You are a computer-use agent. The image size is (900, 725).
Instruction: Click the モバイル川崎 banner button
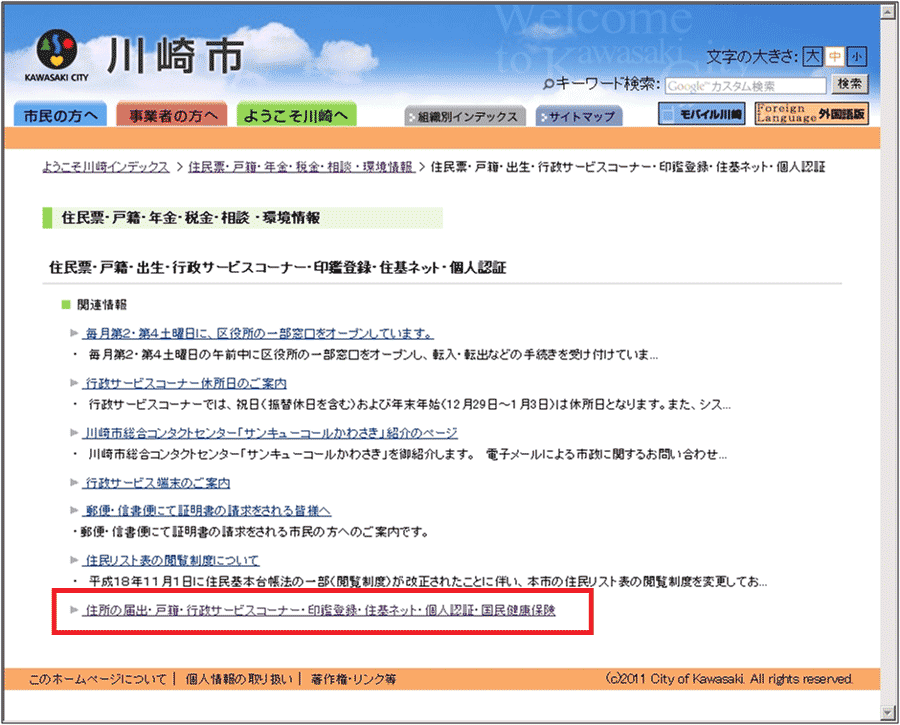tap(701, 114)
